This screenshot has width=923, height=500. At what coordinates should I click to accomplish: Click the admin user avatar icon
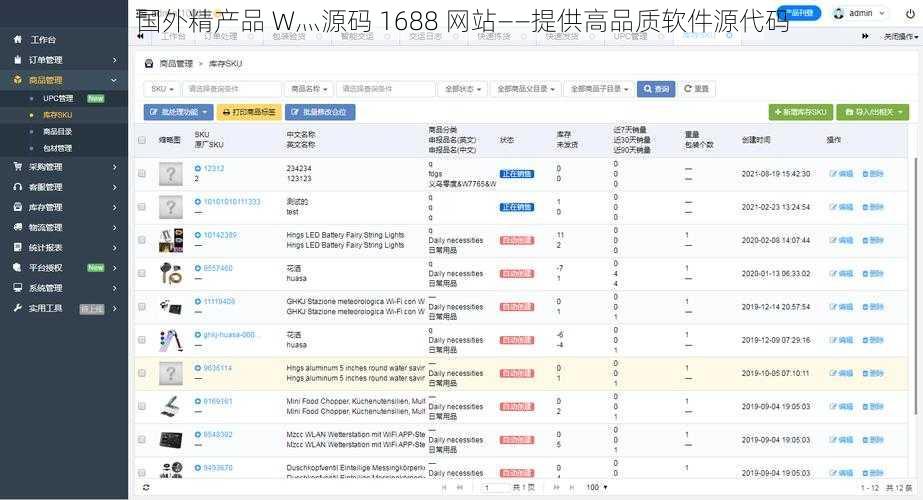tap(839, 13)
